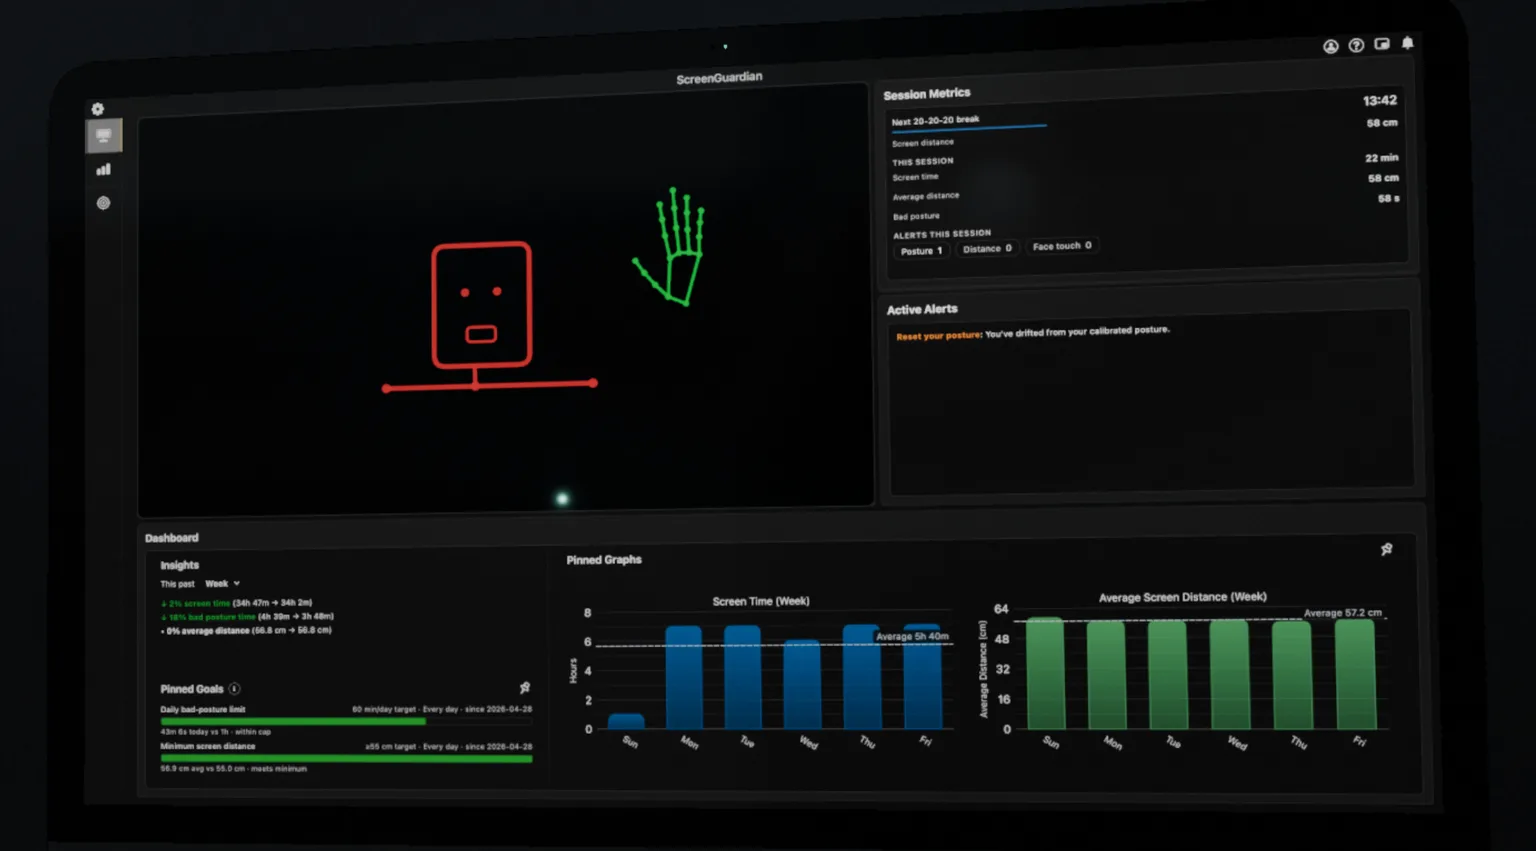Click the Face touch 0 alert chip

[1062, 245]
